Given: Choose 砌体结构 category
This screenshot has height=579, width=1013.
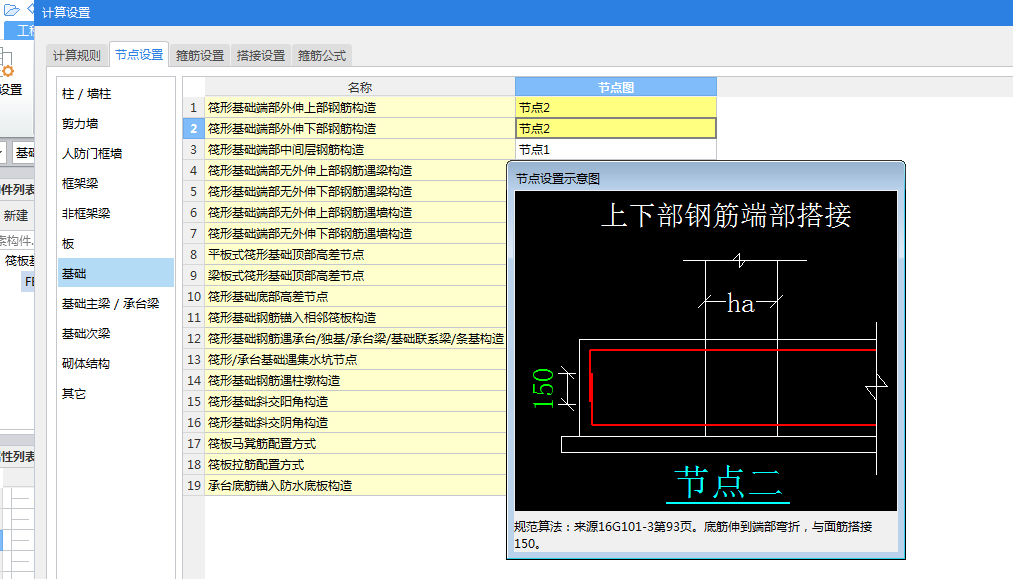Looking at the screenshot, I should tap(116, 363).
